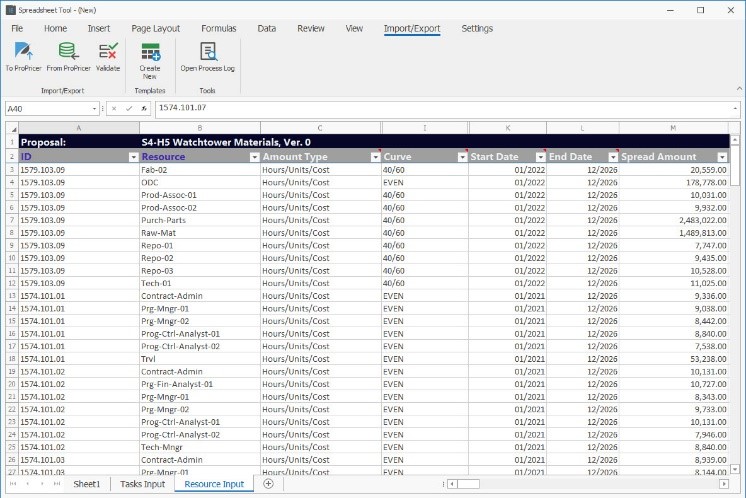Select cell with resource Purch-Parts
Viewport: 746px width, 498px height.
tap(200, 220)
